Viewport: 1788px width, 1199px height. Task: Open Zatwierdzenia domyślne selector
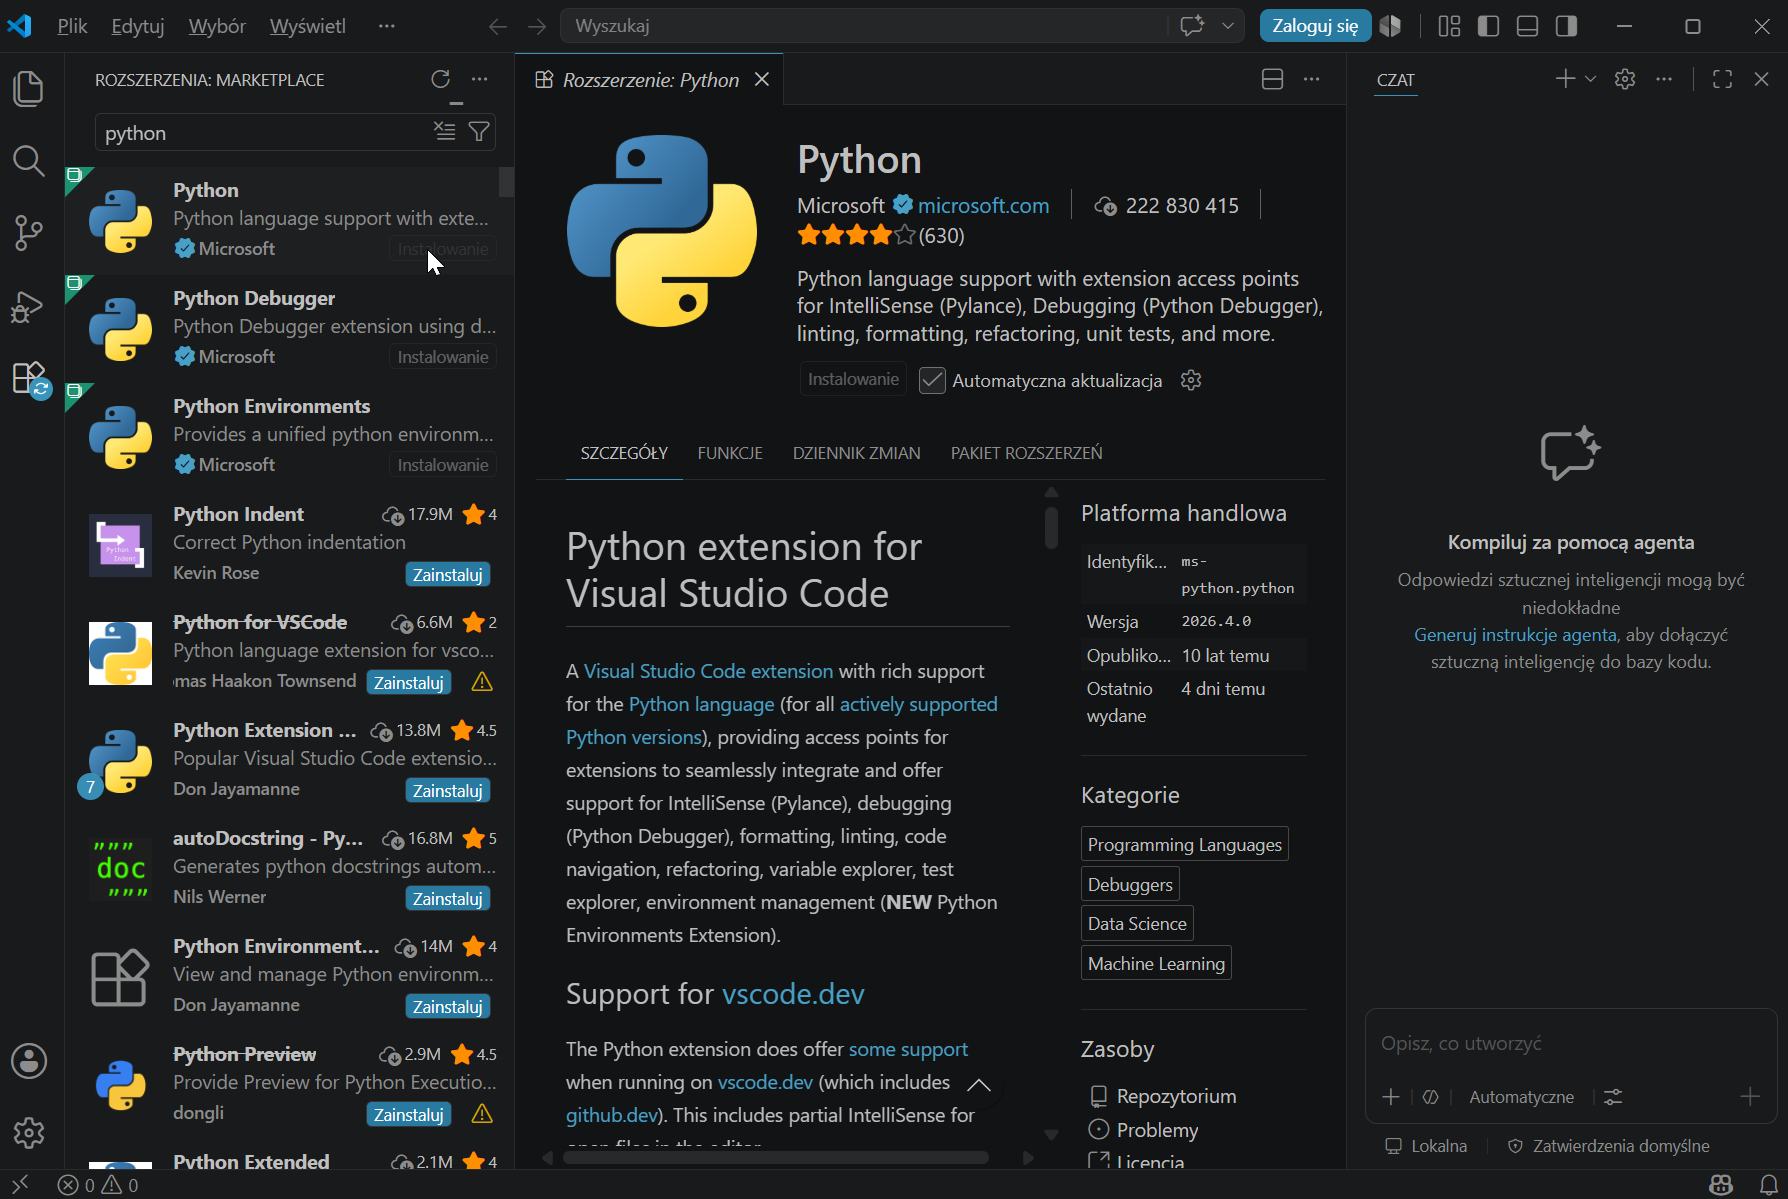1608,1146
